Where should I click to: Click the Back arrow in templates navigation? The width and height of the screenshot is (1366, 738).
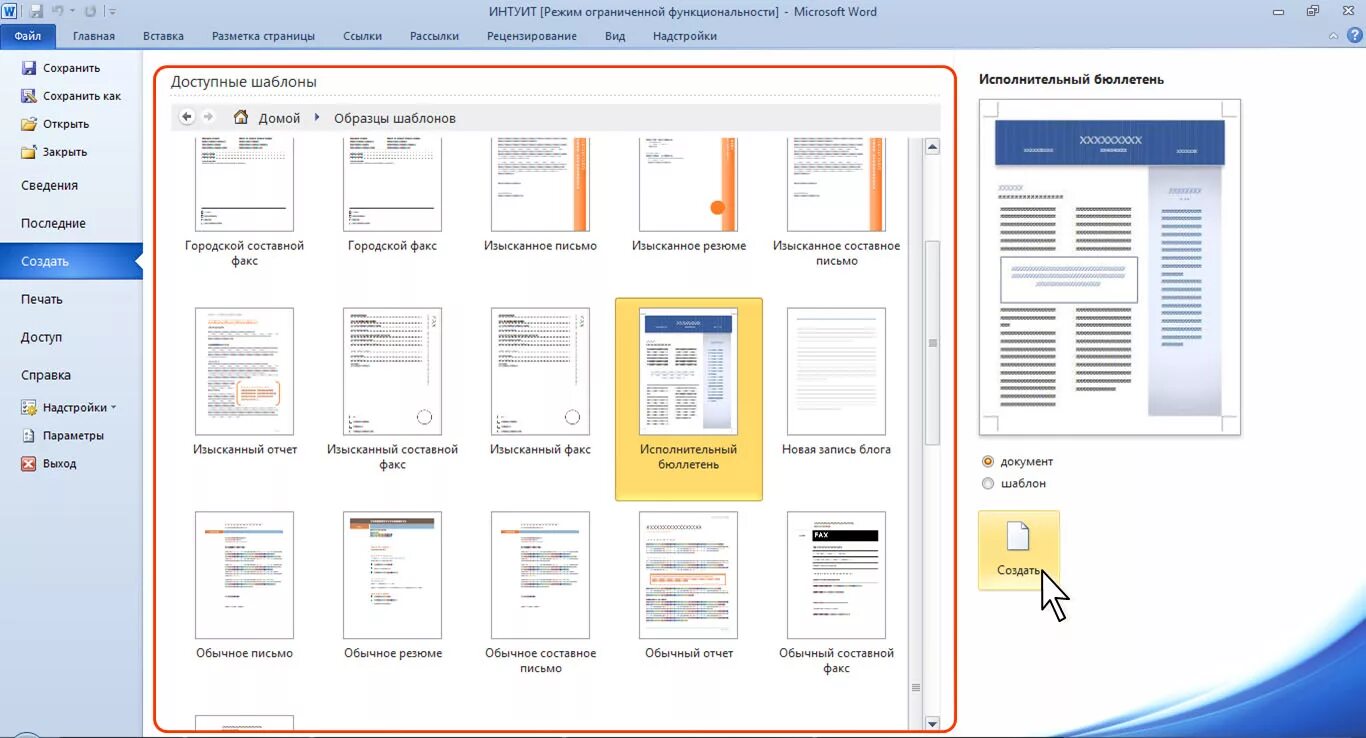point(187,117)
